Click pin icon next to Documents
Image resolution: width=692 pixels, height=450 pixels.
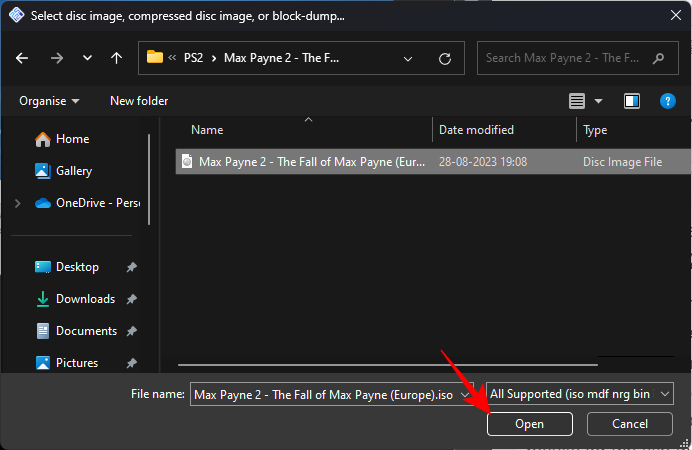(132, 331)
